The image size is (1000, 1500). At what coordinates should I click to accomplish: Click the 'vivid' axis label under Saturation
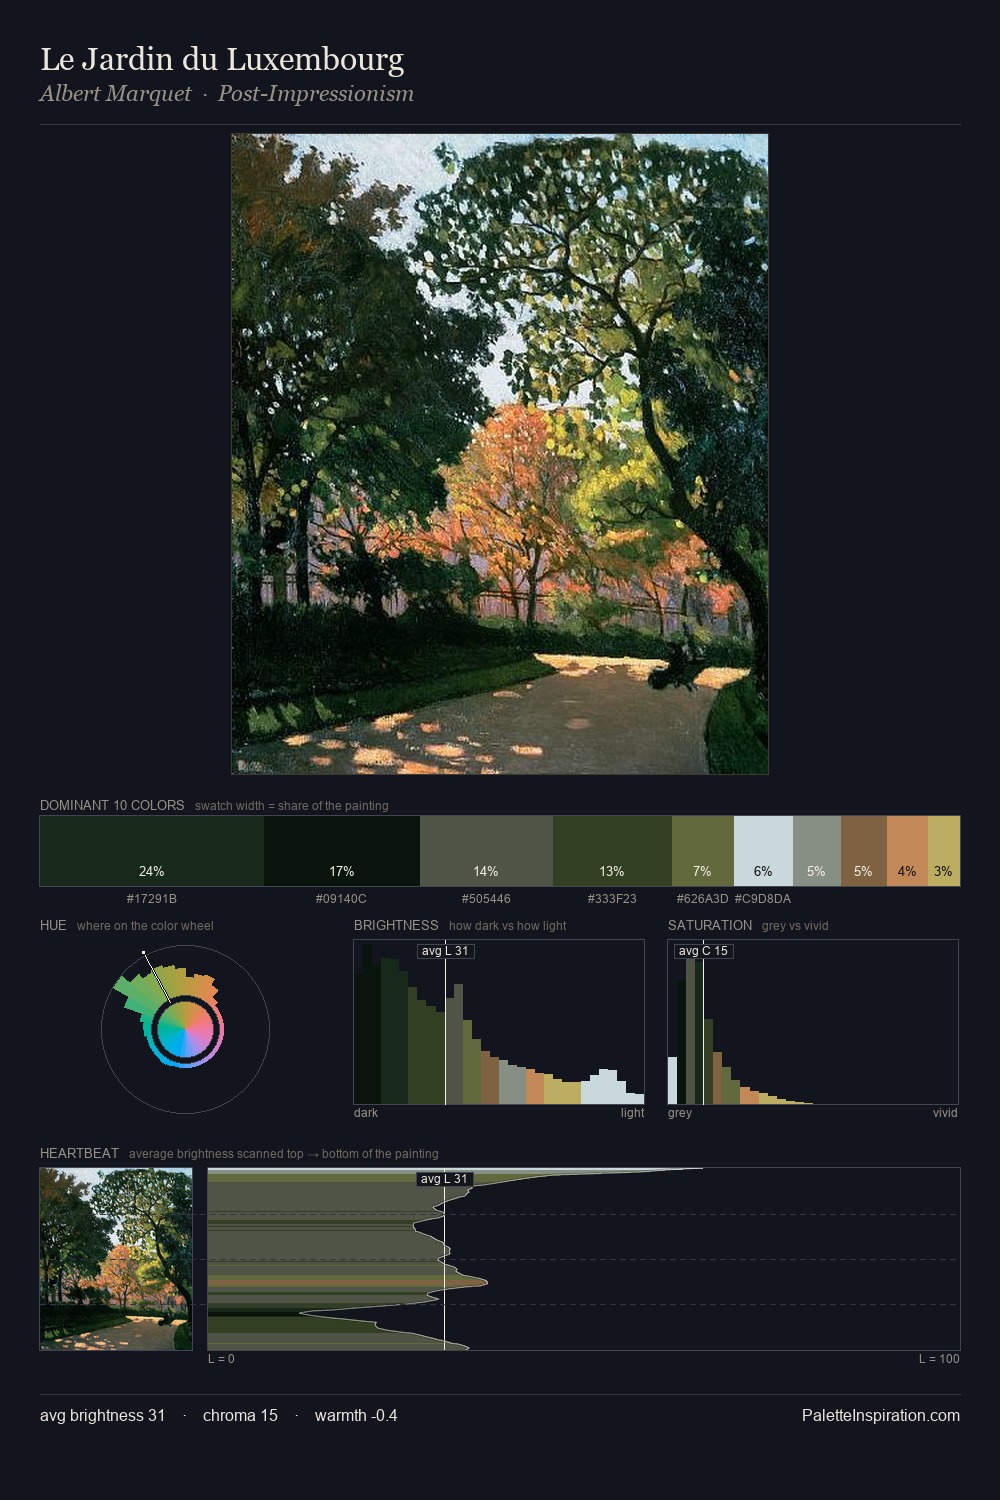(x=945, y=1113)
